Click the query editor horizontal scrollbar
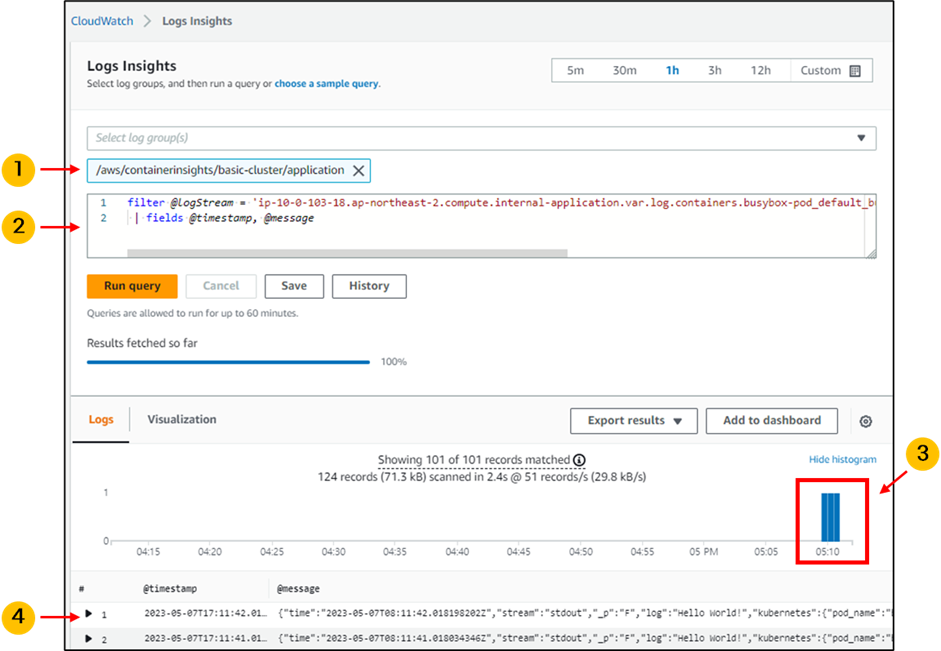 pyautogui.click(x=347, y=253)
